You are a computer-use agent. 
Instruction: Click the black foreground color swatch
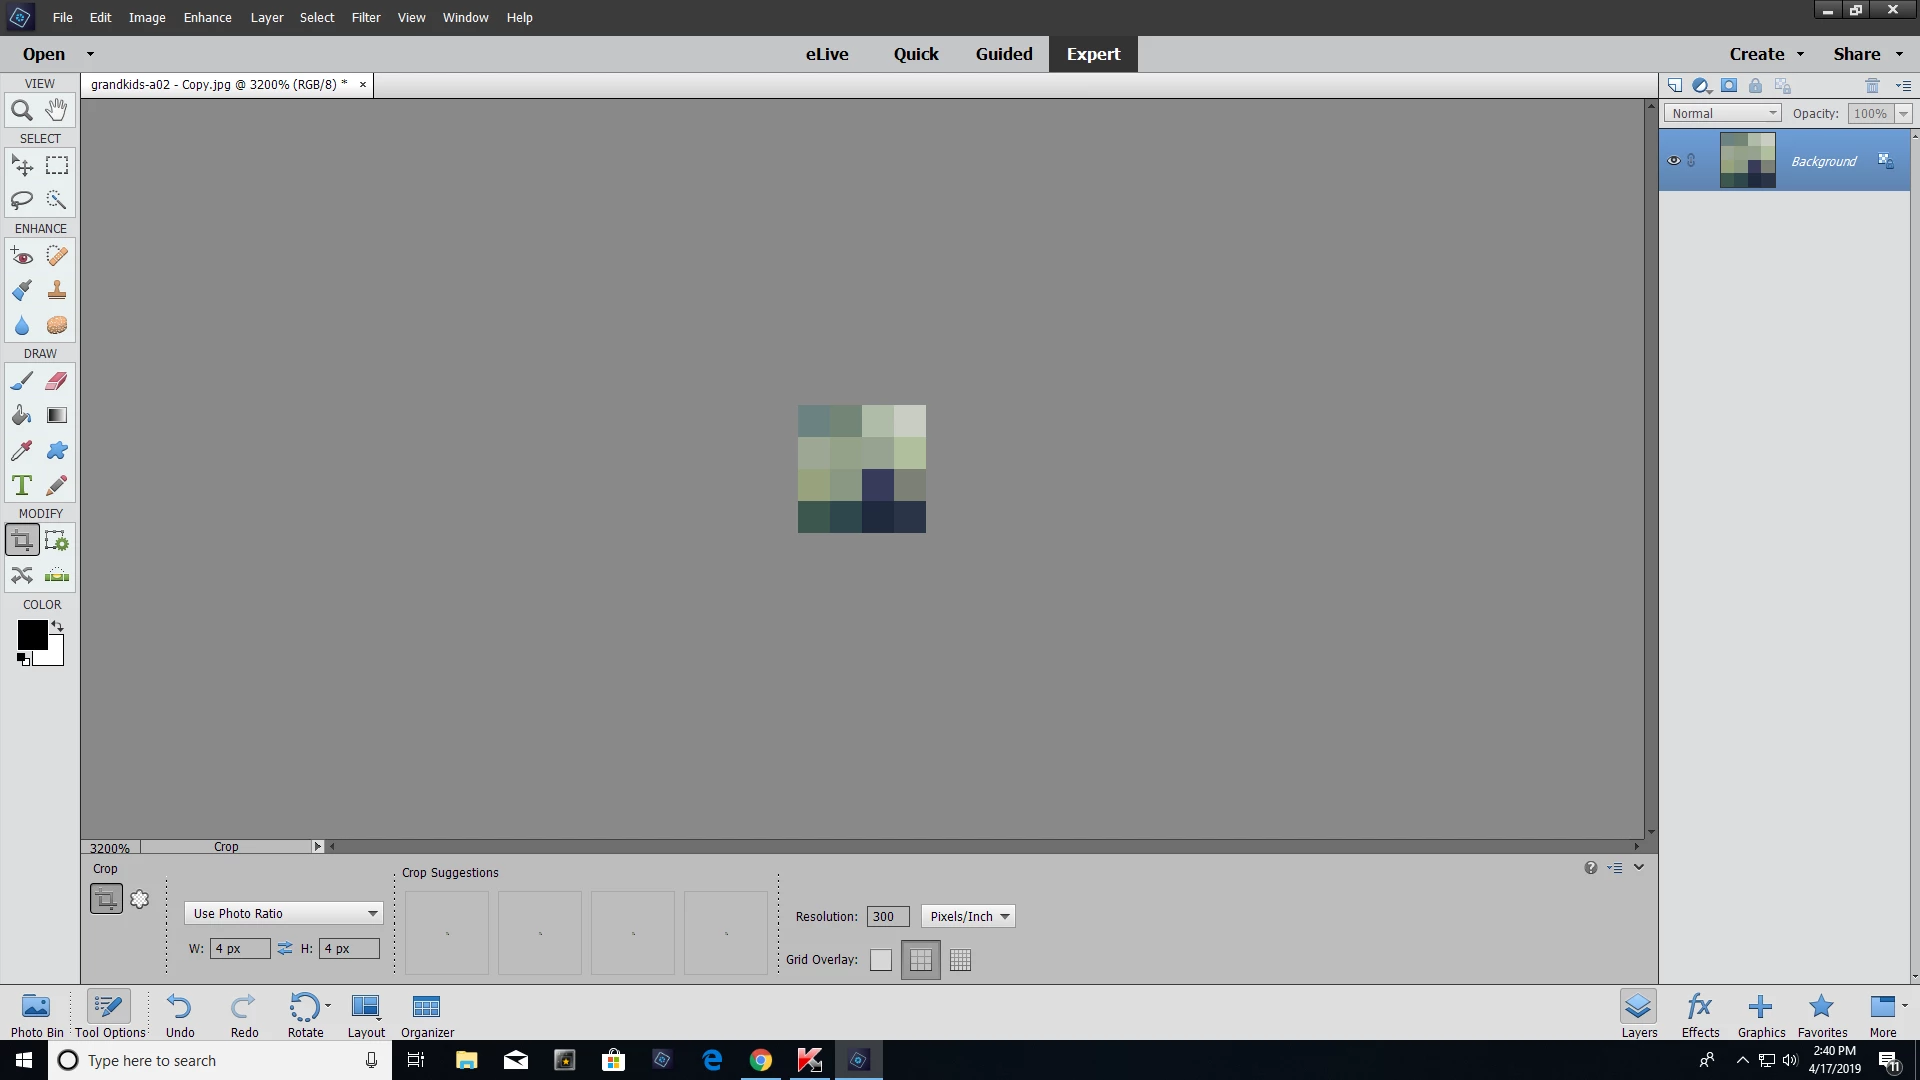click(30, 634)
